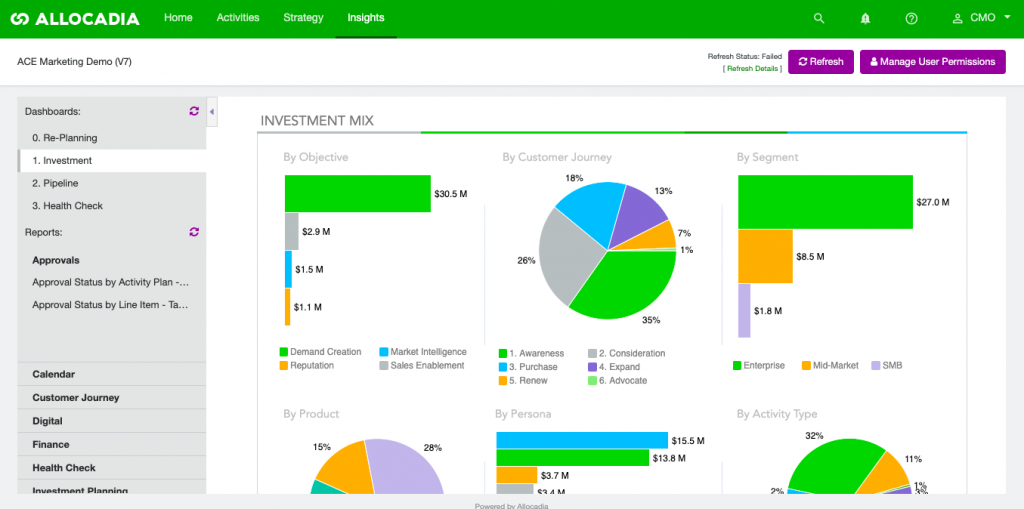Toggle Mid-Market segment legend entry
Image resolution: width=1024 pixels, height=509 pixels.
point(830,365)
